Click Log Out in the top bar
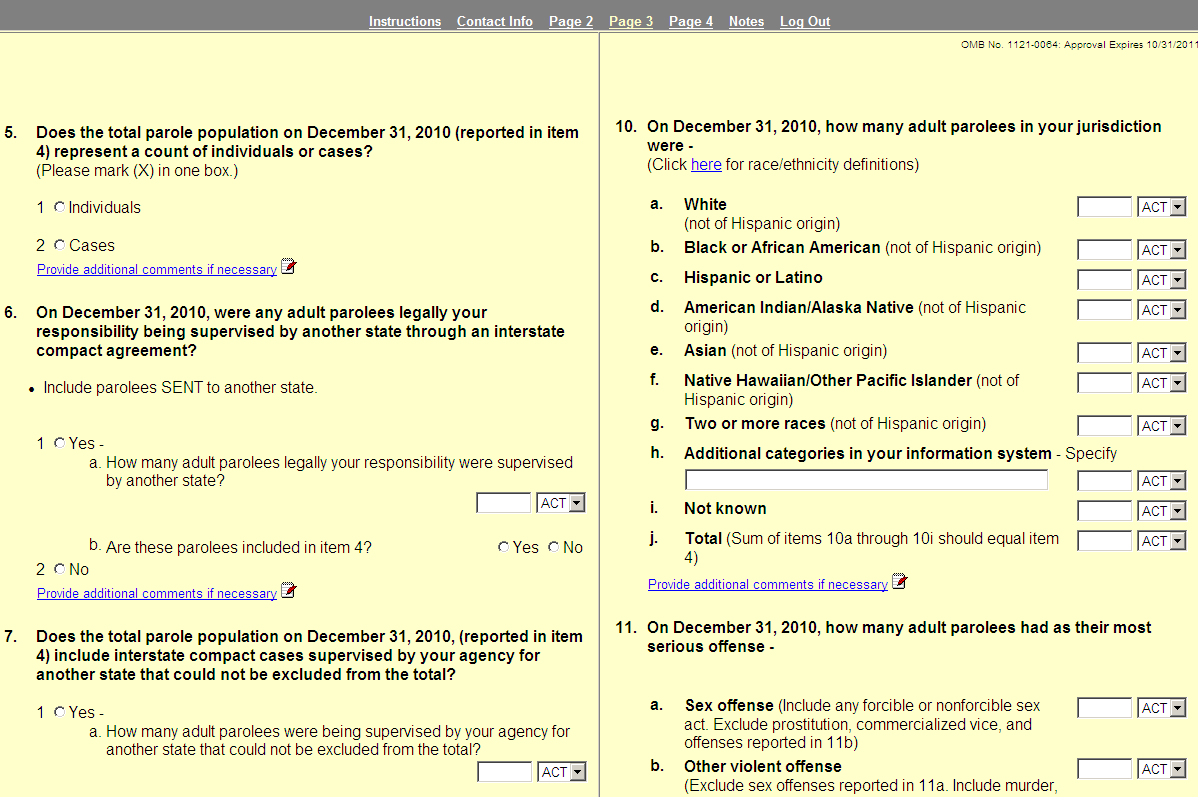1198x797 pixels. point(805,22)
